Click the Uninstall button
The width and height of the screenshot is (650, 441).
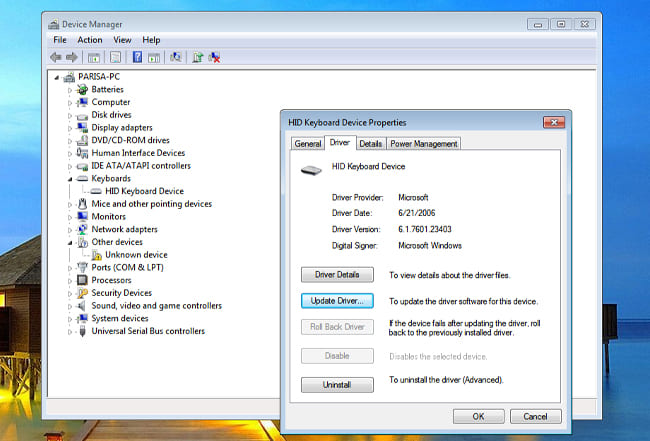click(337, 385)
